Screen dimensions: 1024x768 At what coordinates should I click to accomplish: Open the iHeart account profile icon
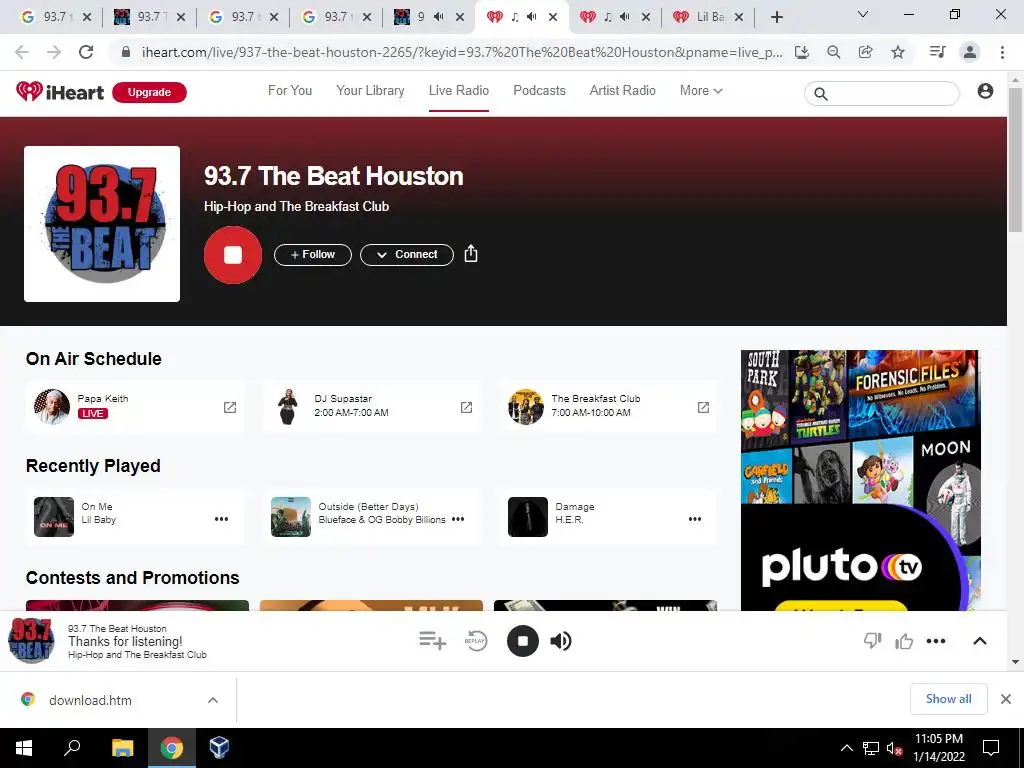point(985,91)
